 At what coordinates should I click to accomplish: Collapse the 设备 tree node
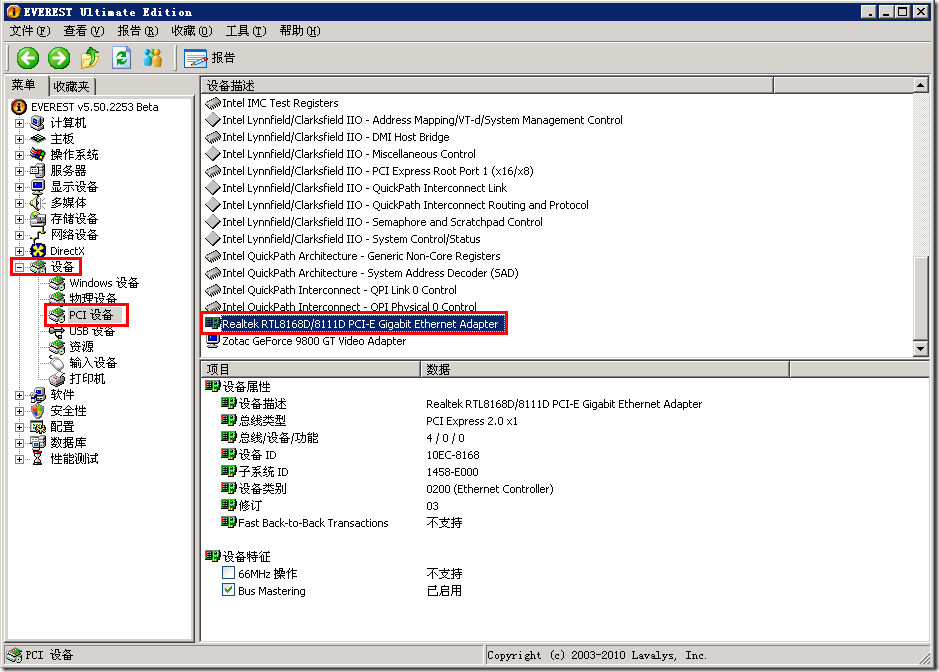[x=20, y=267]
